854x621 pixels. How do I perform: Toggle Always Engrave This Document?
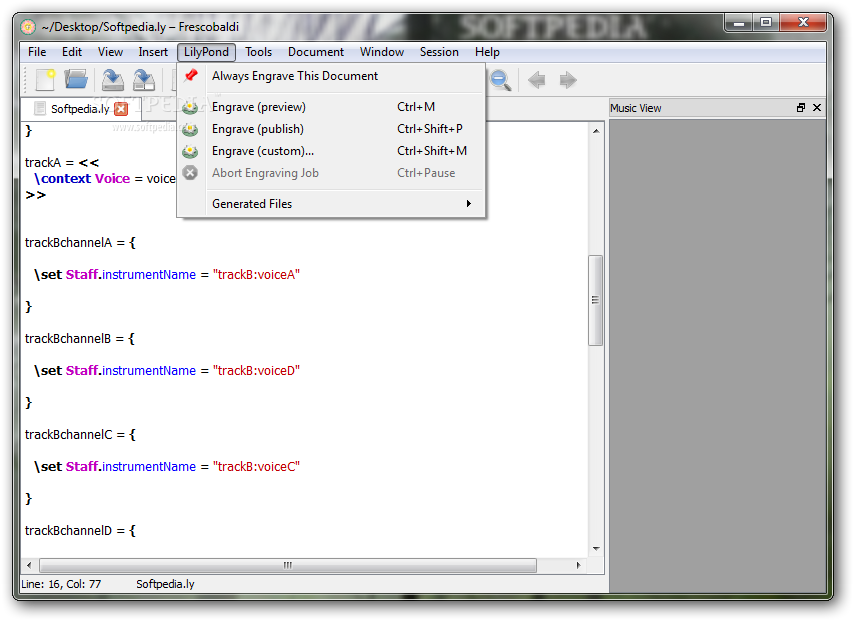click(x=331, y=76)
